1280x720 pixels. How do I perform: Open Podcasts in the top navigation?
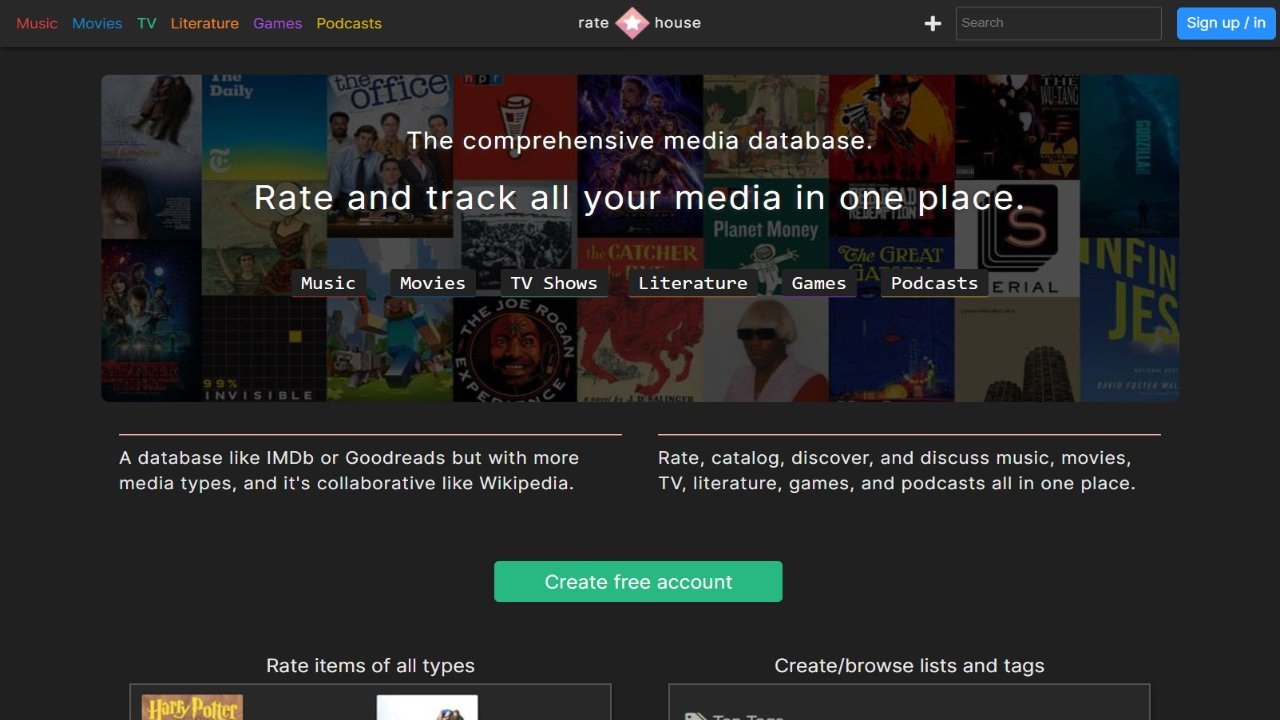(x=349, y=23)
